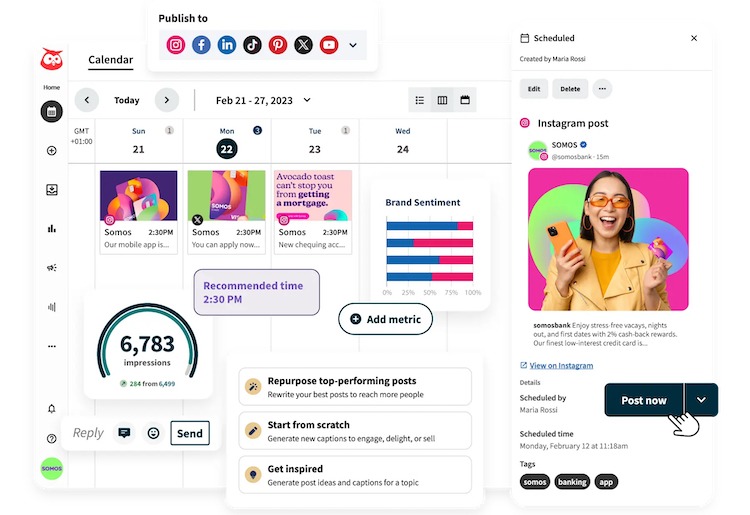Open the notifications bell in sidebar
This screenshot has width=750, height=515.
tap(51, 409)
